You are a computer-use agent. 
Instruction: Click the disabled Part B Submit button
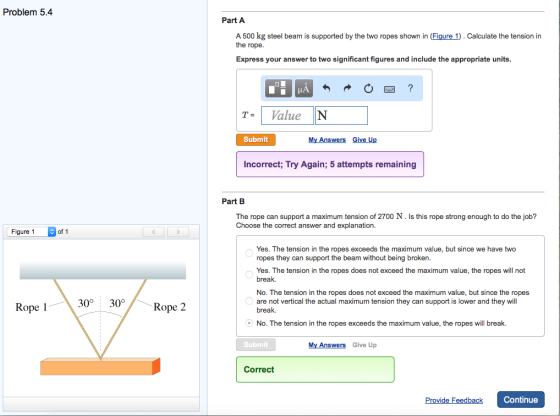tap(256, 345)
